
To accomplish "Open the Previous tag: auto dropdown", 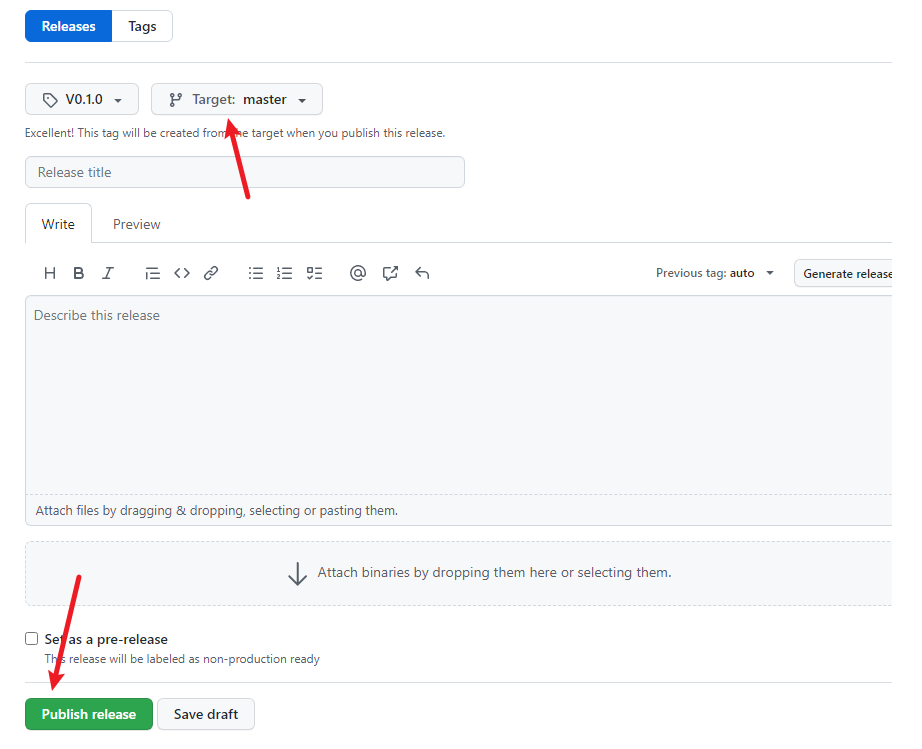I will (x=715, y=273).
